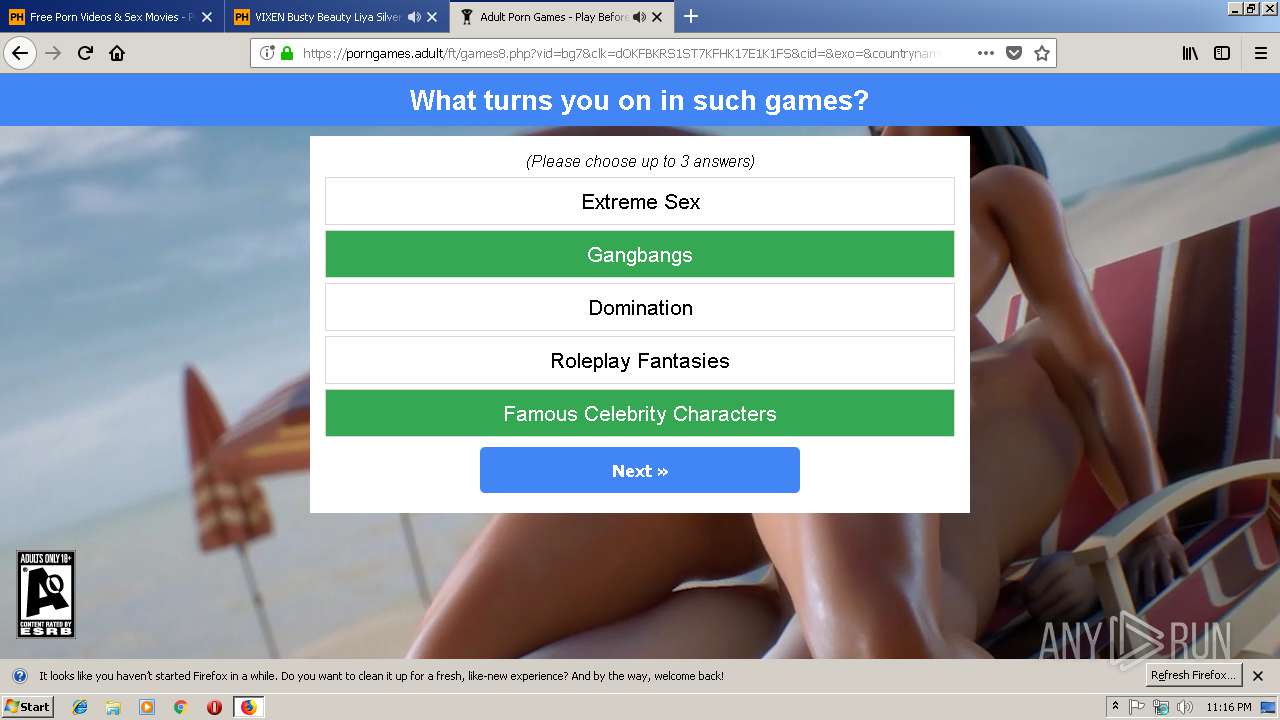Open a new tab with plus button
The height and width of the screenshot is (720, 1280).
691,16
